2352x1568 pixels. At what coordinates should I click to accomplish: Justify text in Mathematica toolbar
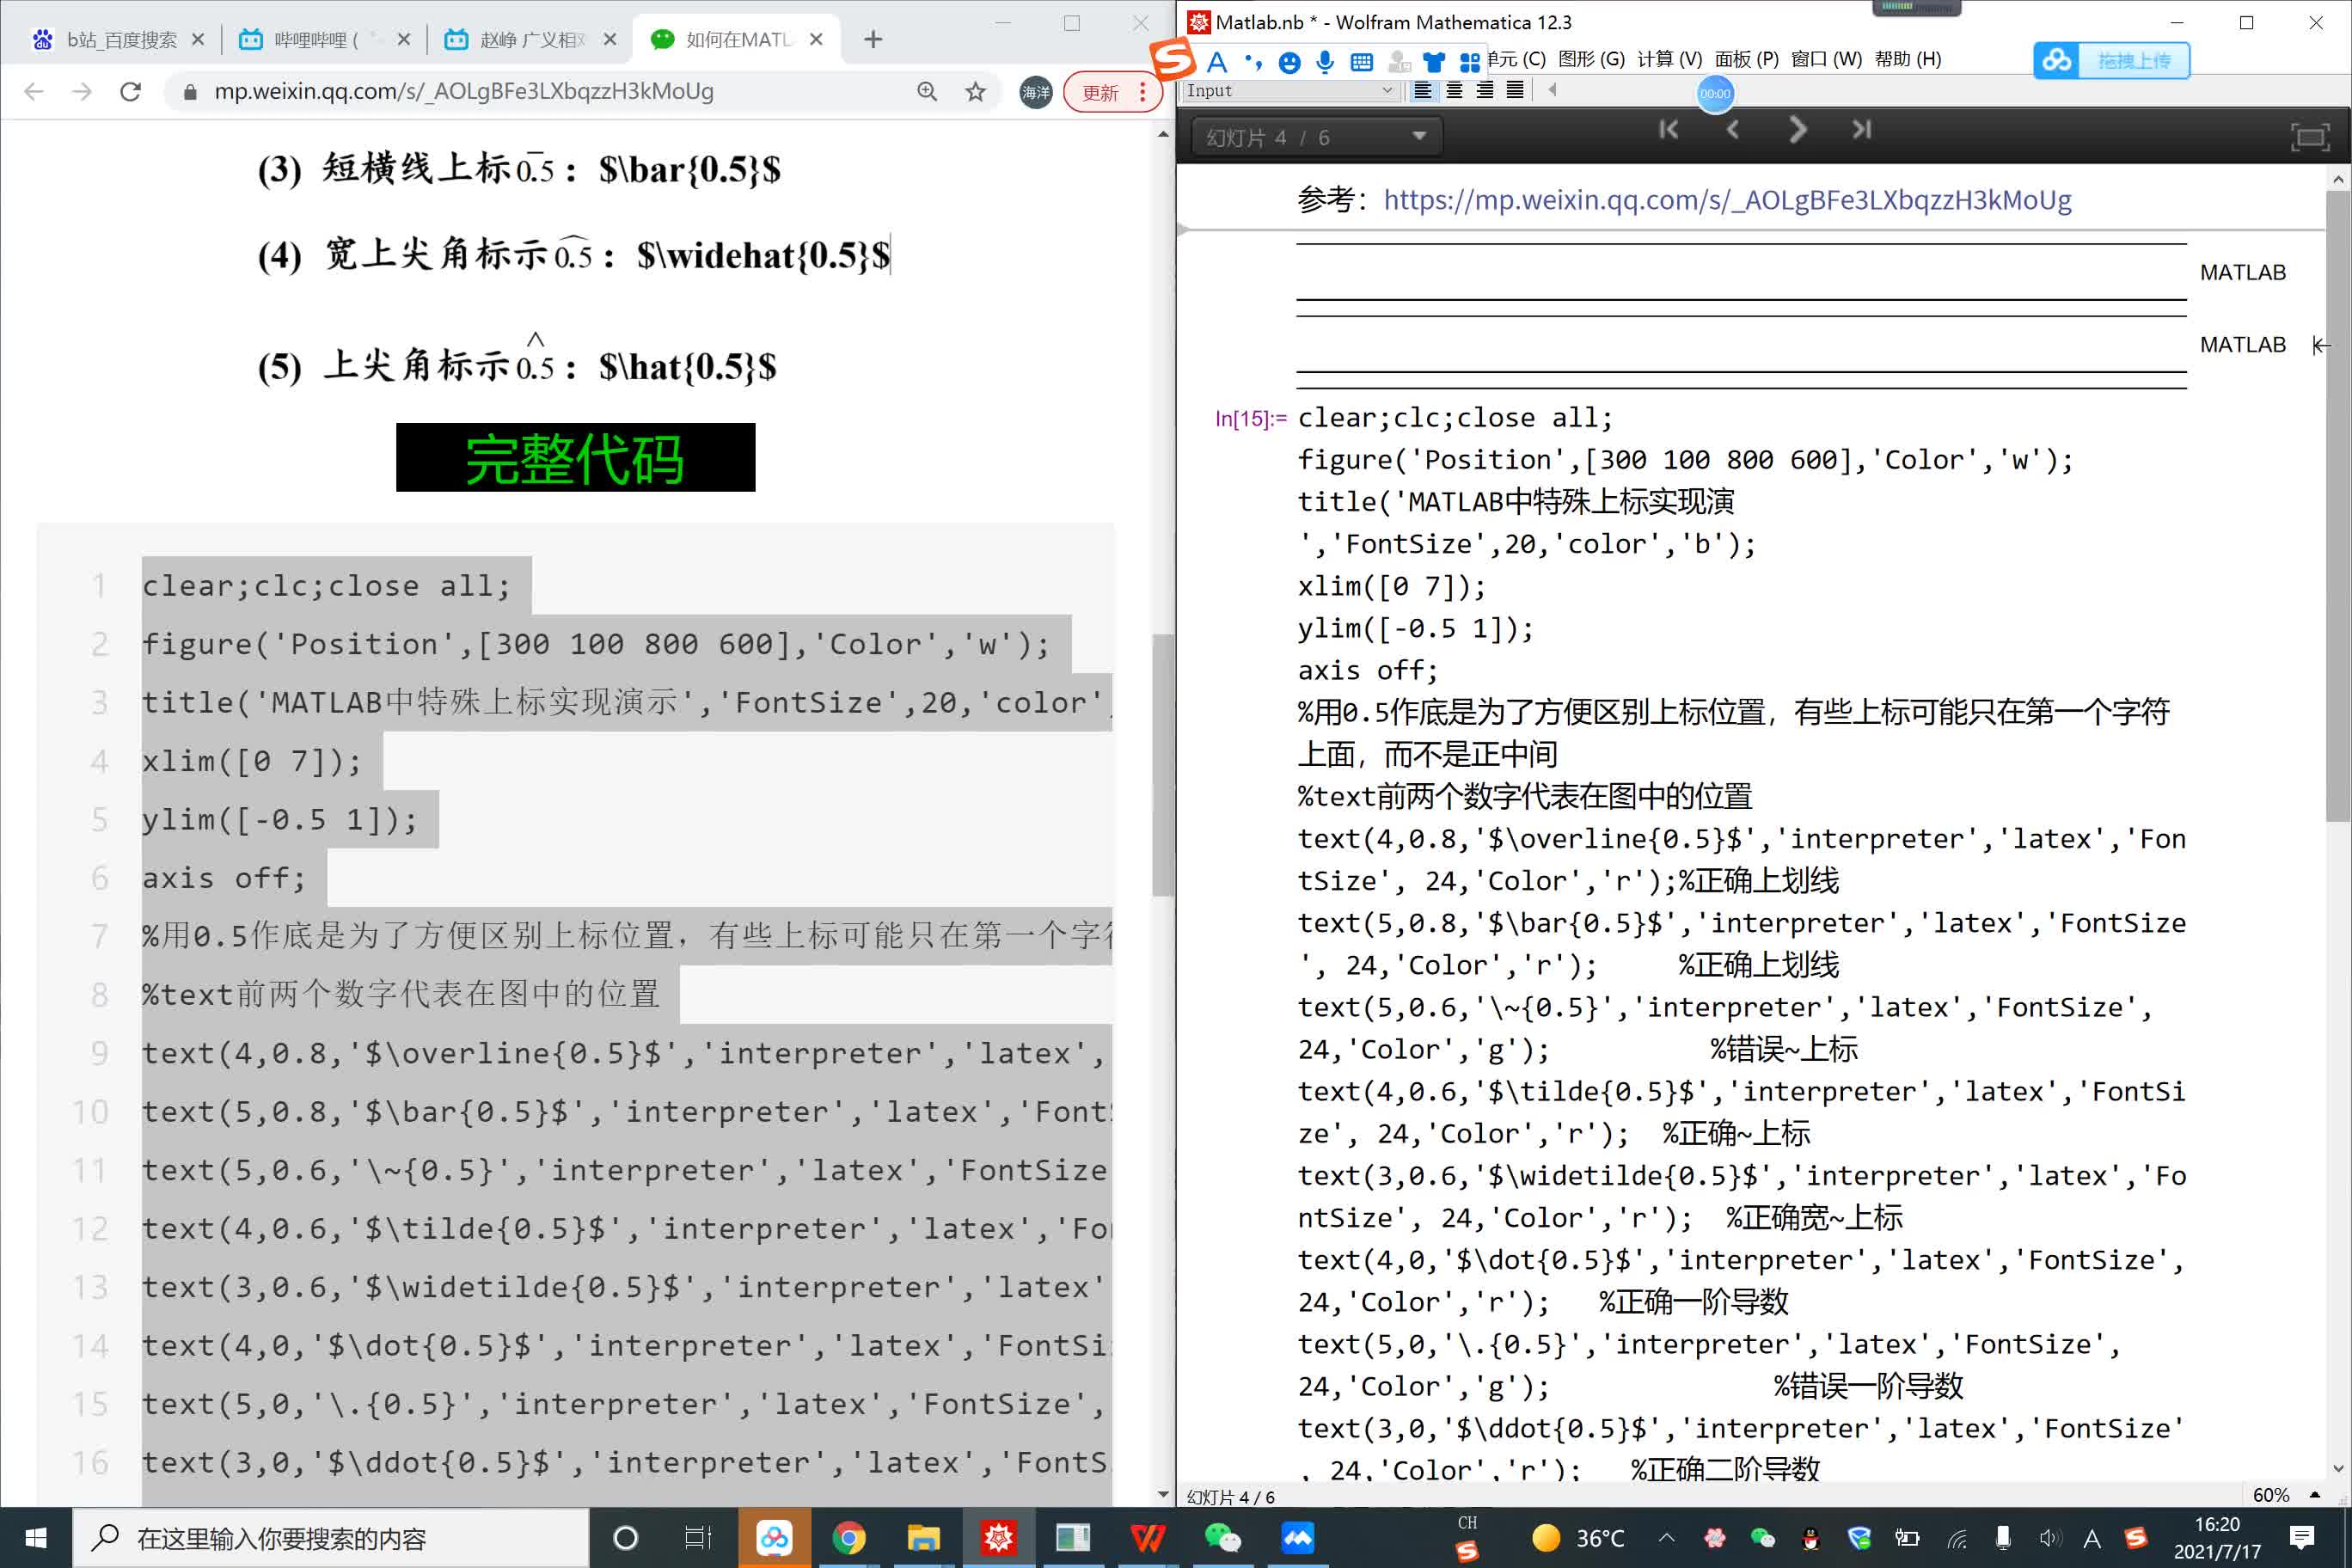1515,90
